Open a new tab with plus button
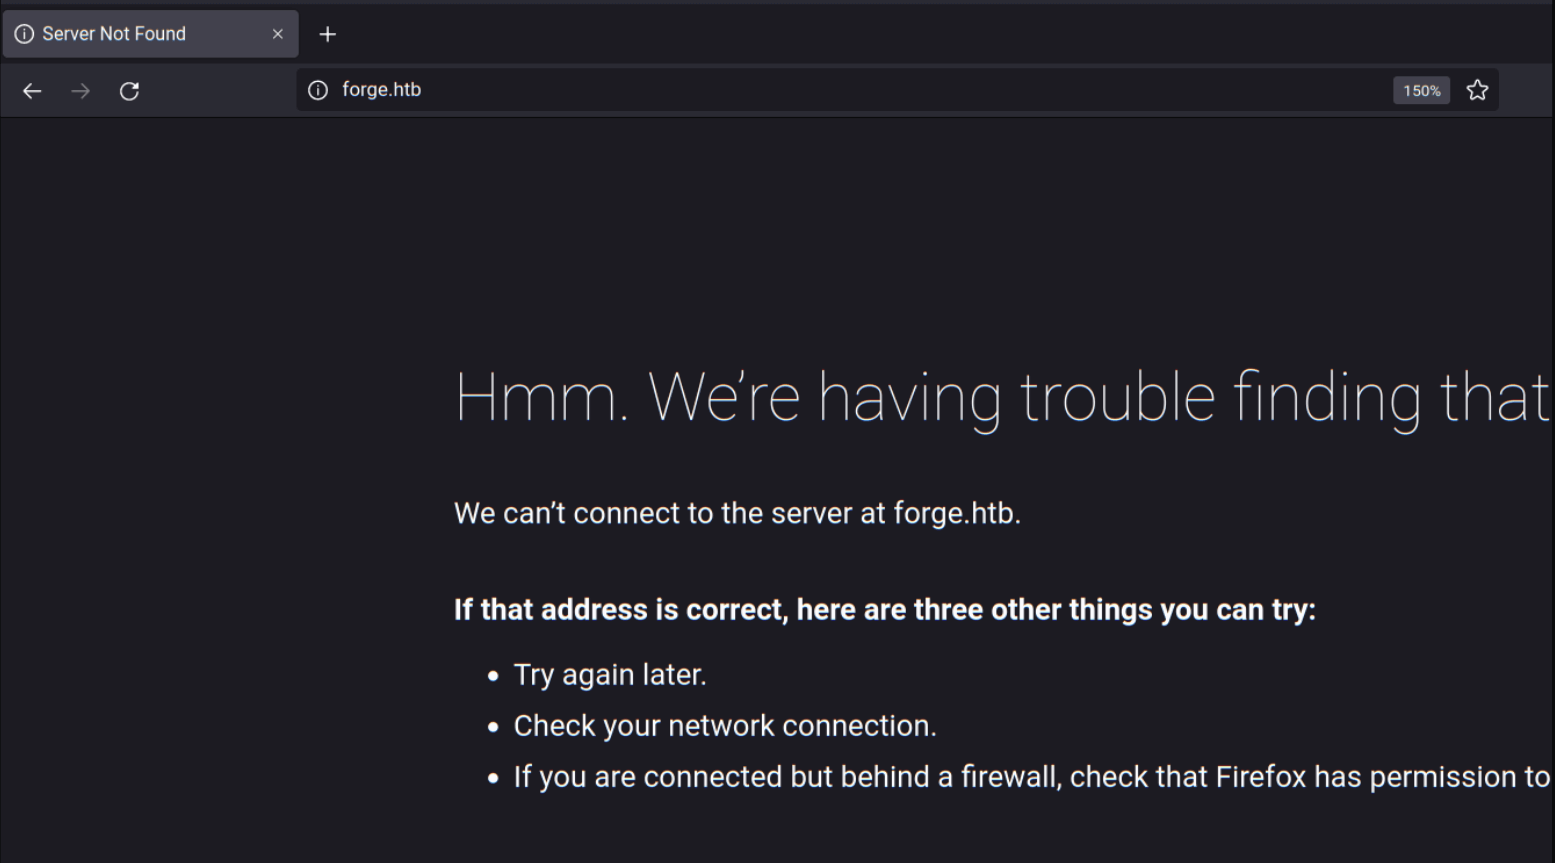The height and width of the screenshot is (863, 1555). [x=327, y=34]
